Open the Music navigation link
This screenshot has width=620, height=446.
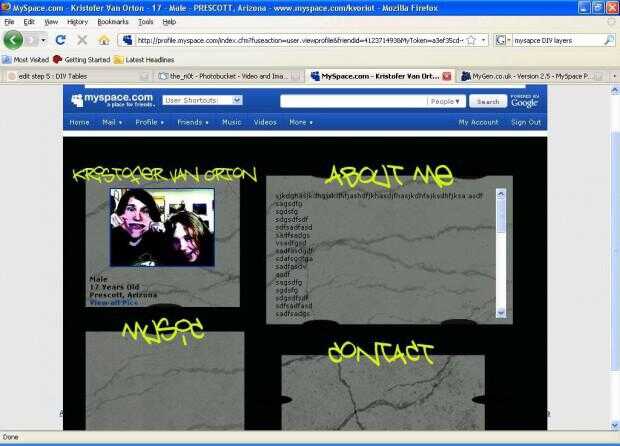tap(232, 122)
